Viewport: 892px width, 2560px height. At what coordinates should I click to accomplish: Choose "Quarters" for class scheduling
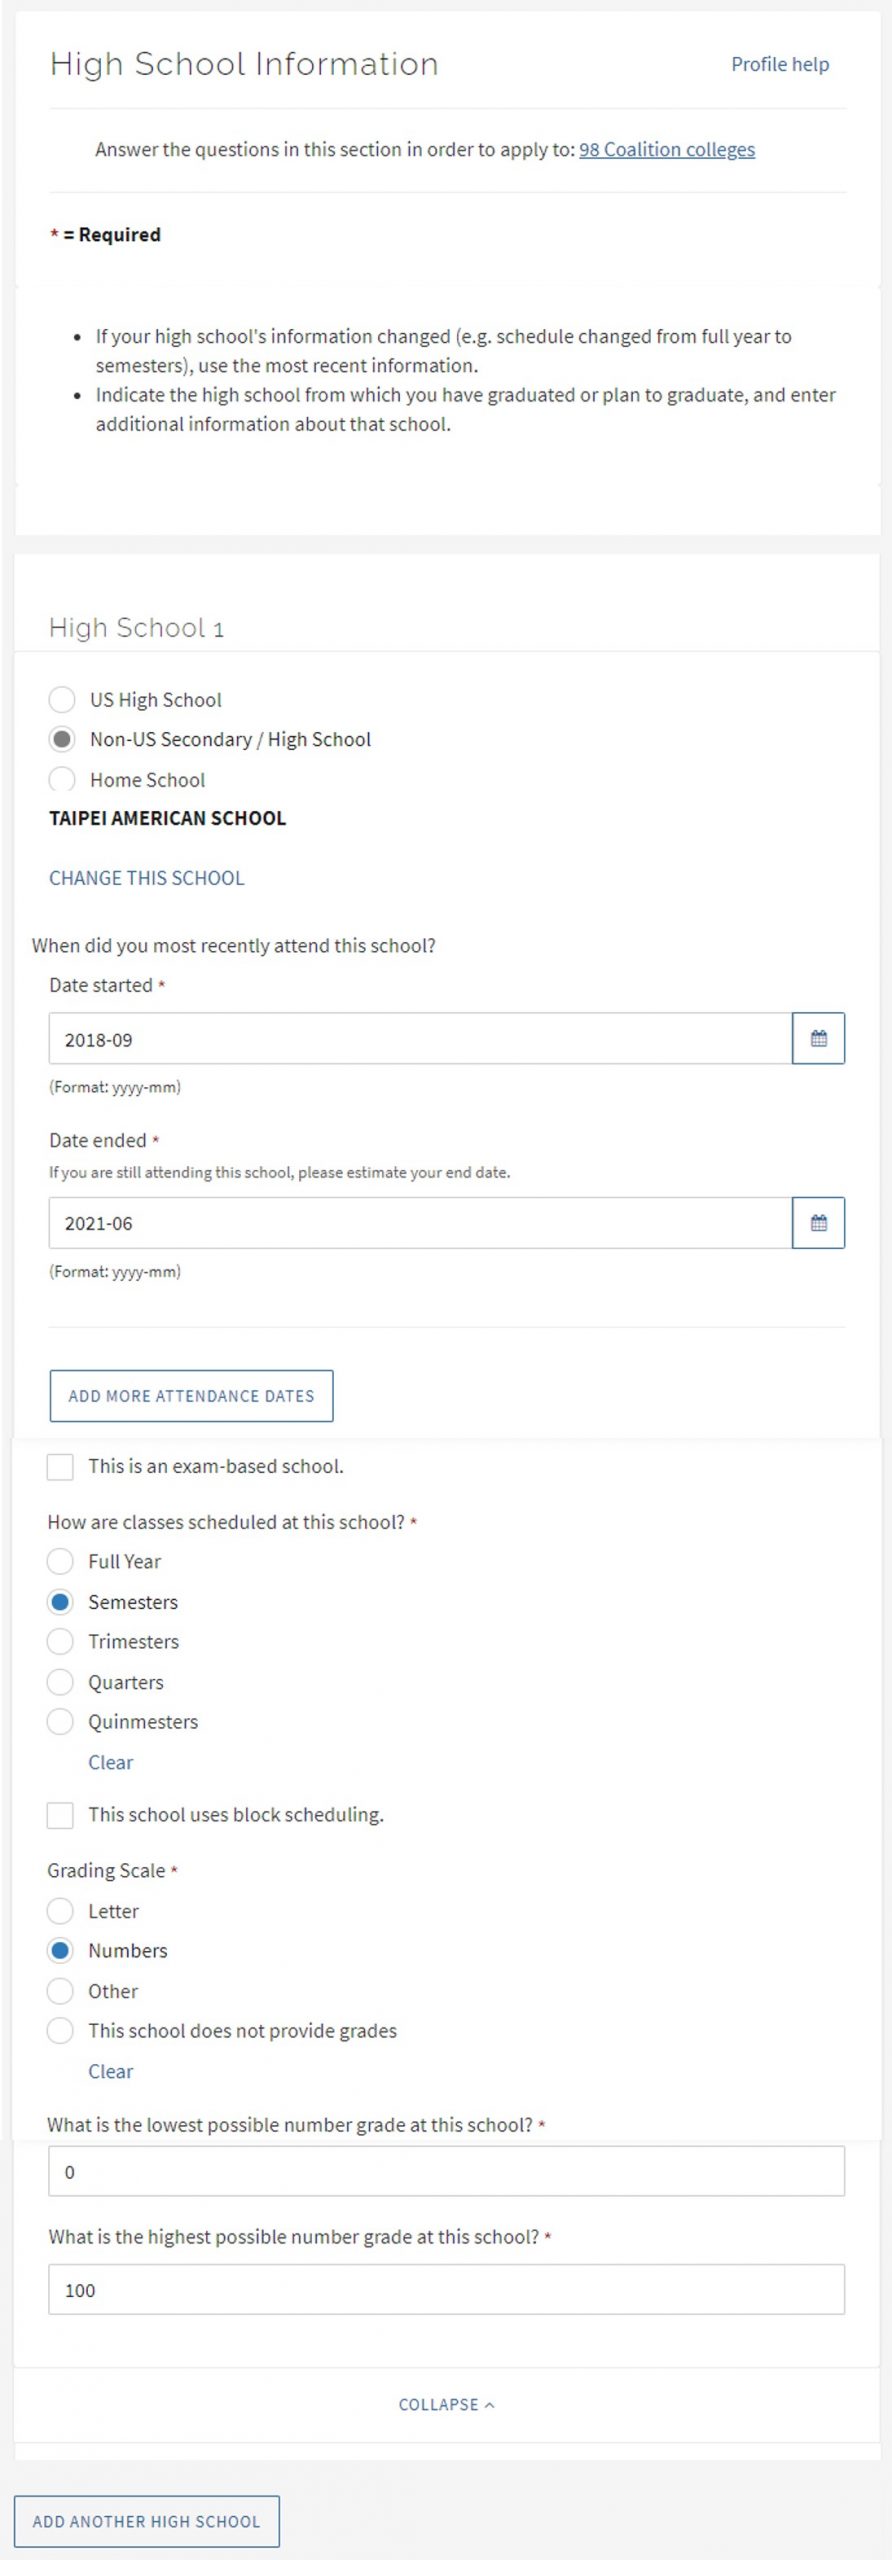tap(60, 1681)
